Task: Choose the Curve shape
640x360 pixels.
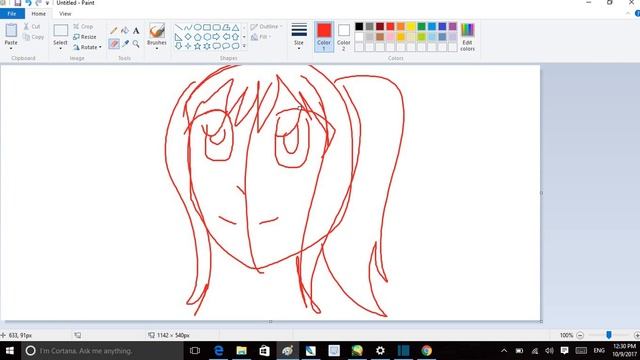Action: click(x=188, y=27)
